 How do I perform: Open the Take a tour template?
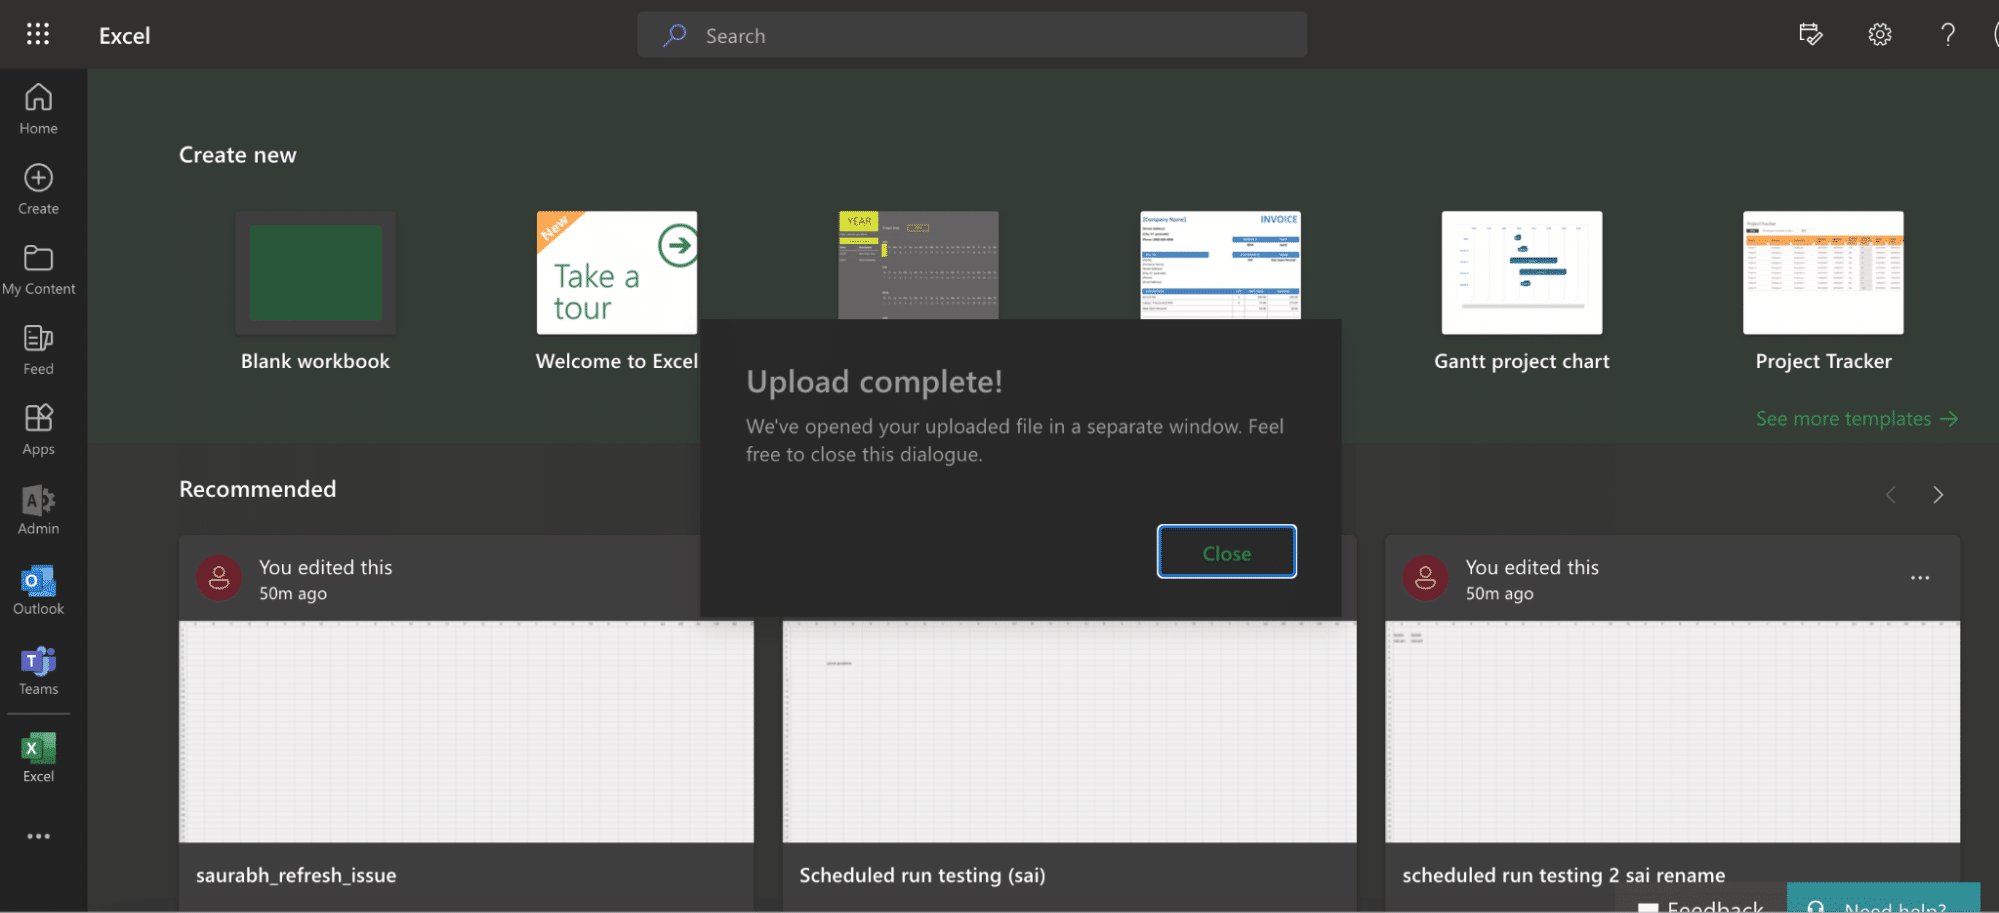pos(617,273)
